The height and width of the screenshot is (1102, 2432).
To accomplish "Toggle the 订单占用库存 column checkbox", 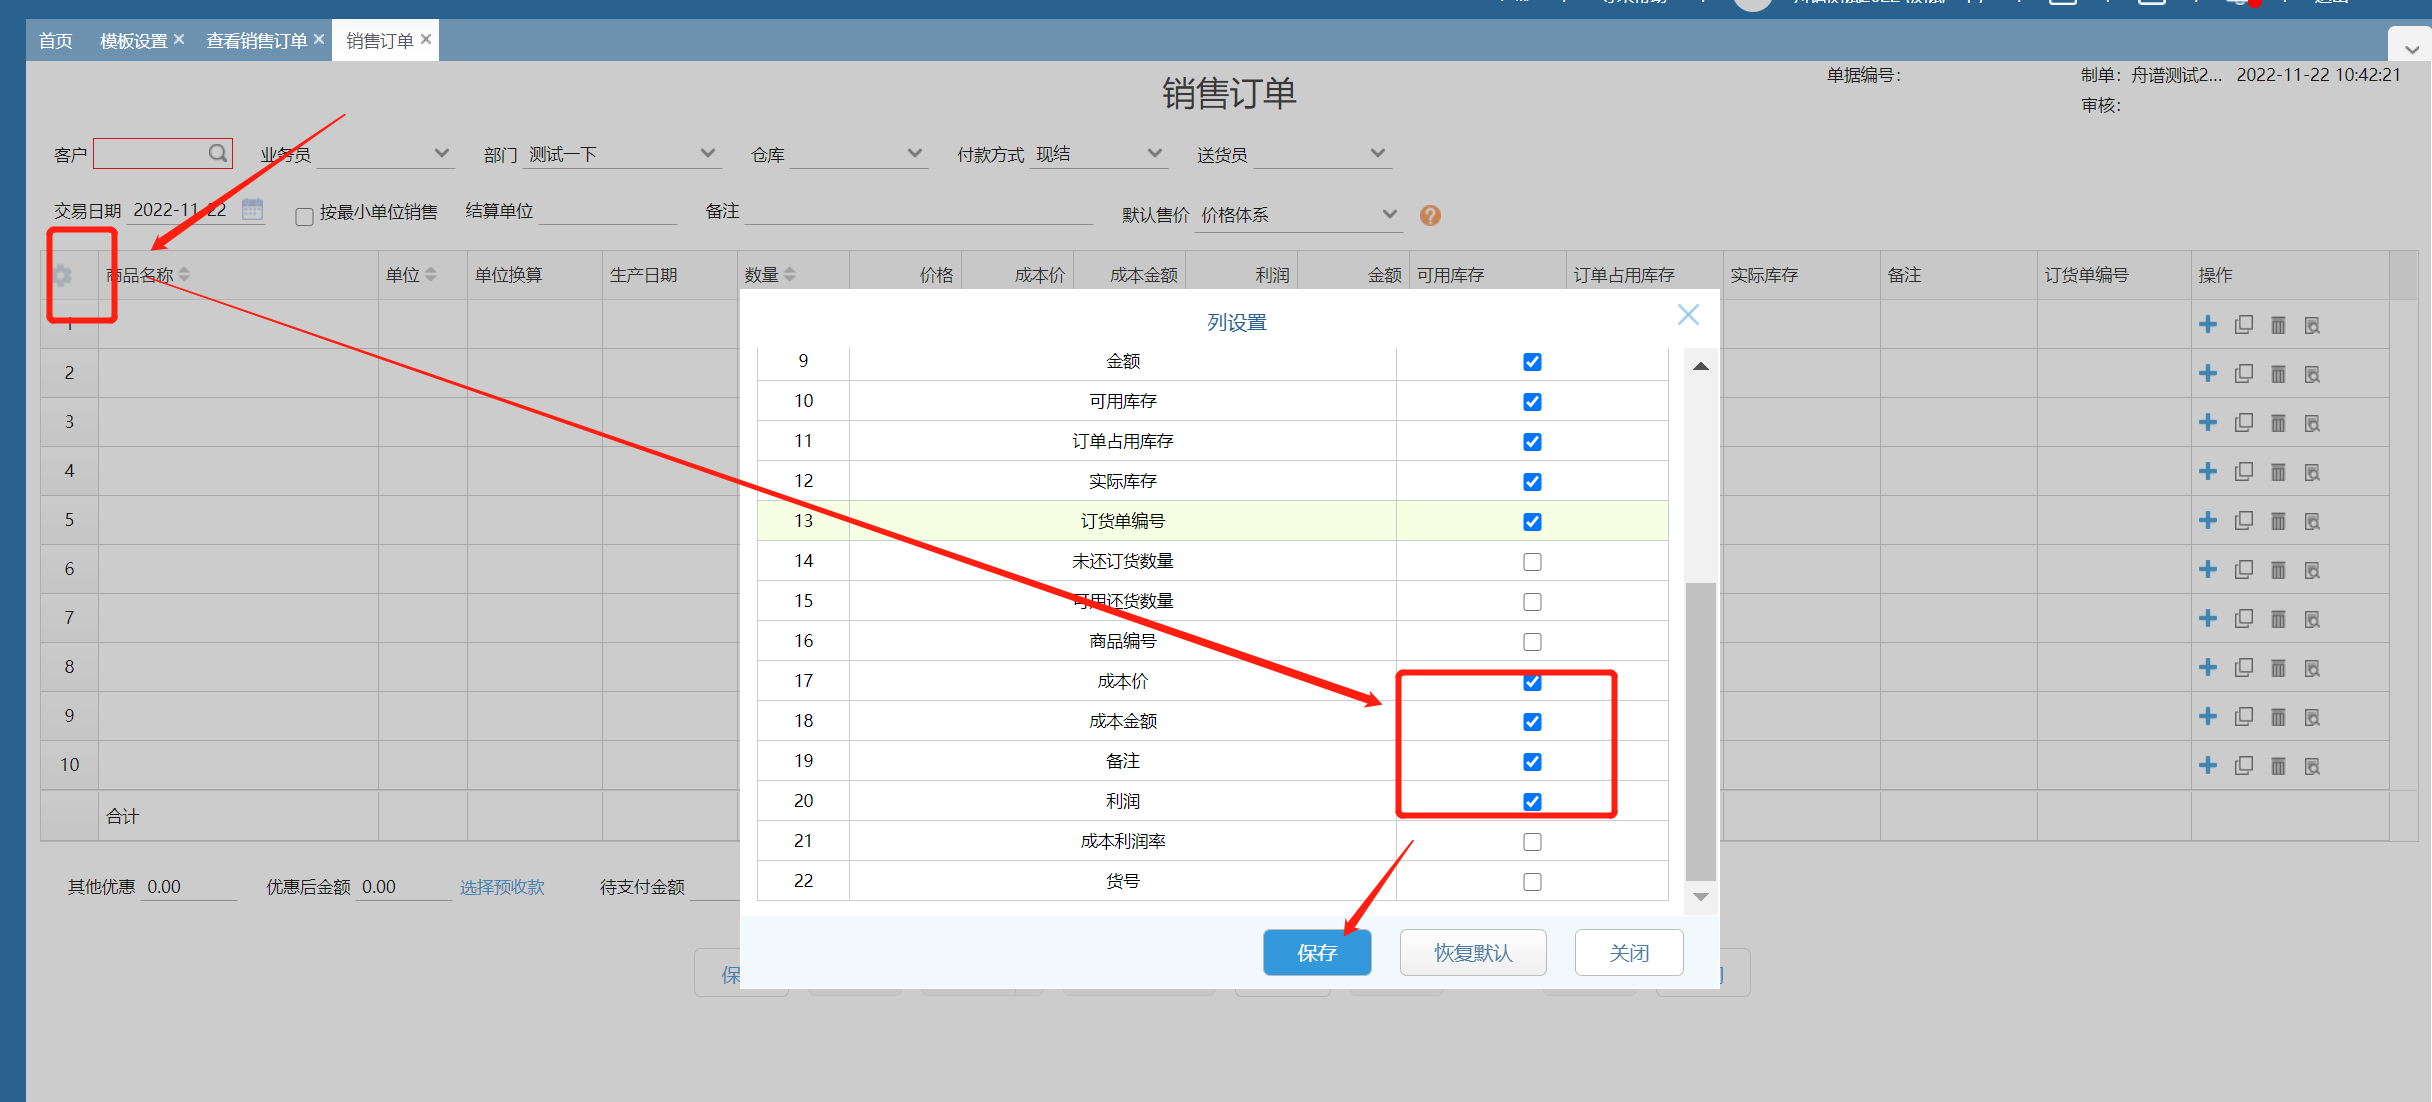I will (x=1532, y=442).
